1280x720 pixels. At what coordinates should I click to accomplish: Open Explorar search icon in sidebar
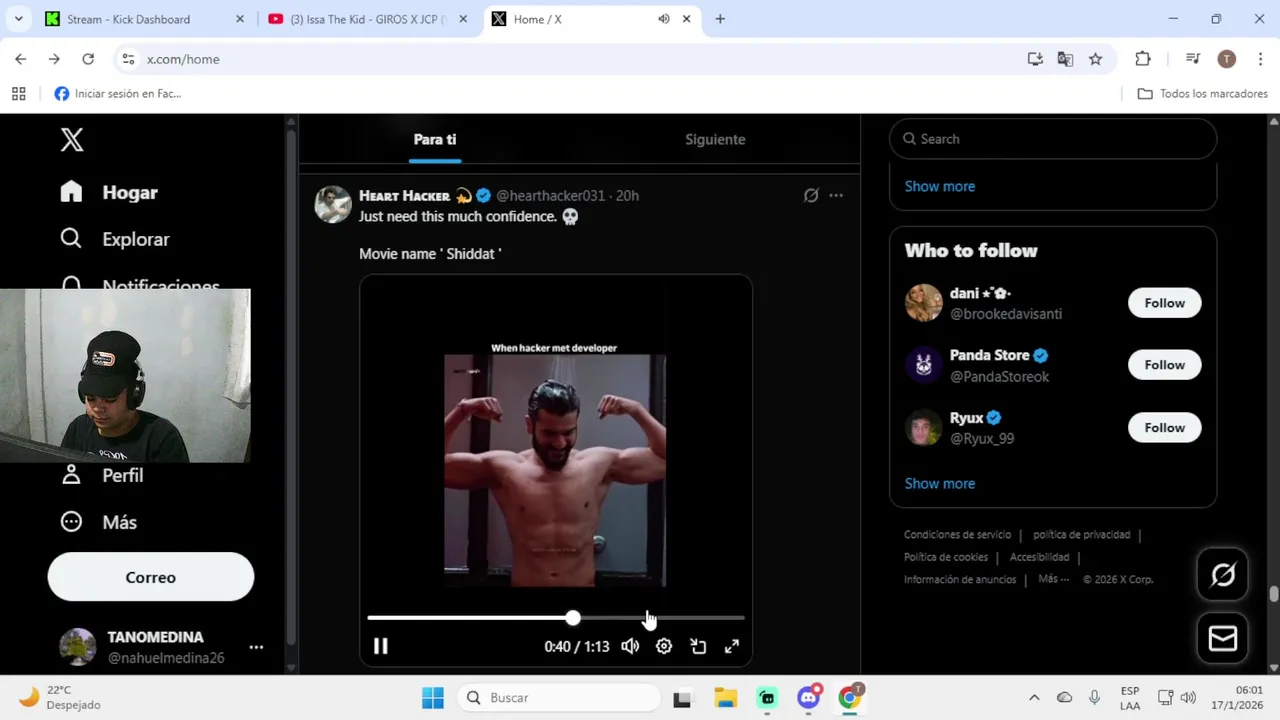click(71, 238)
